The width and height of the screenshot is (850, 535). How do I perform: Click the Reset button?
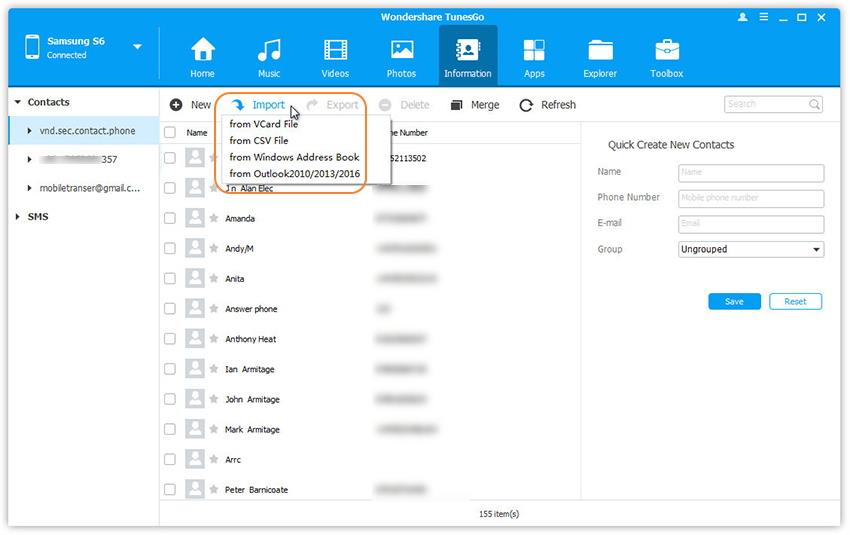point(795,301)
